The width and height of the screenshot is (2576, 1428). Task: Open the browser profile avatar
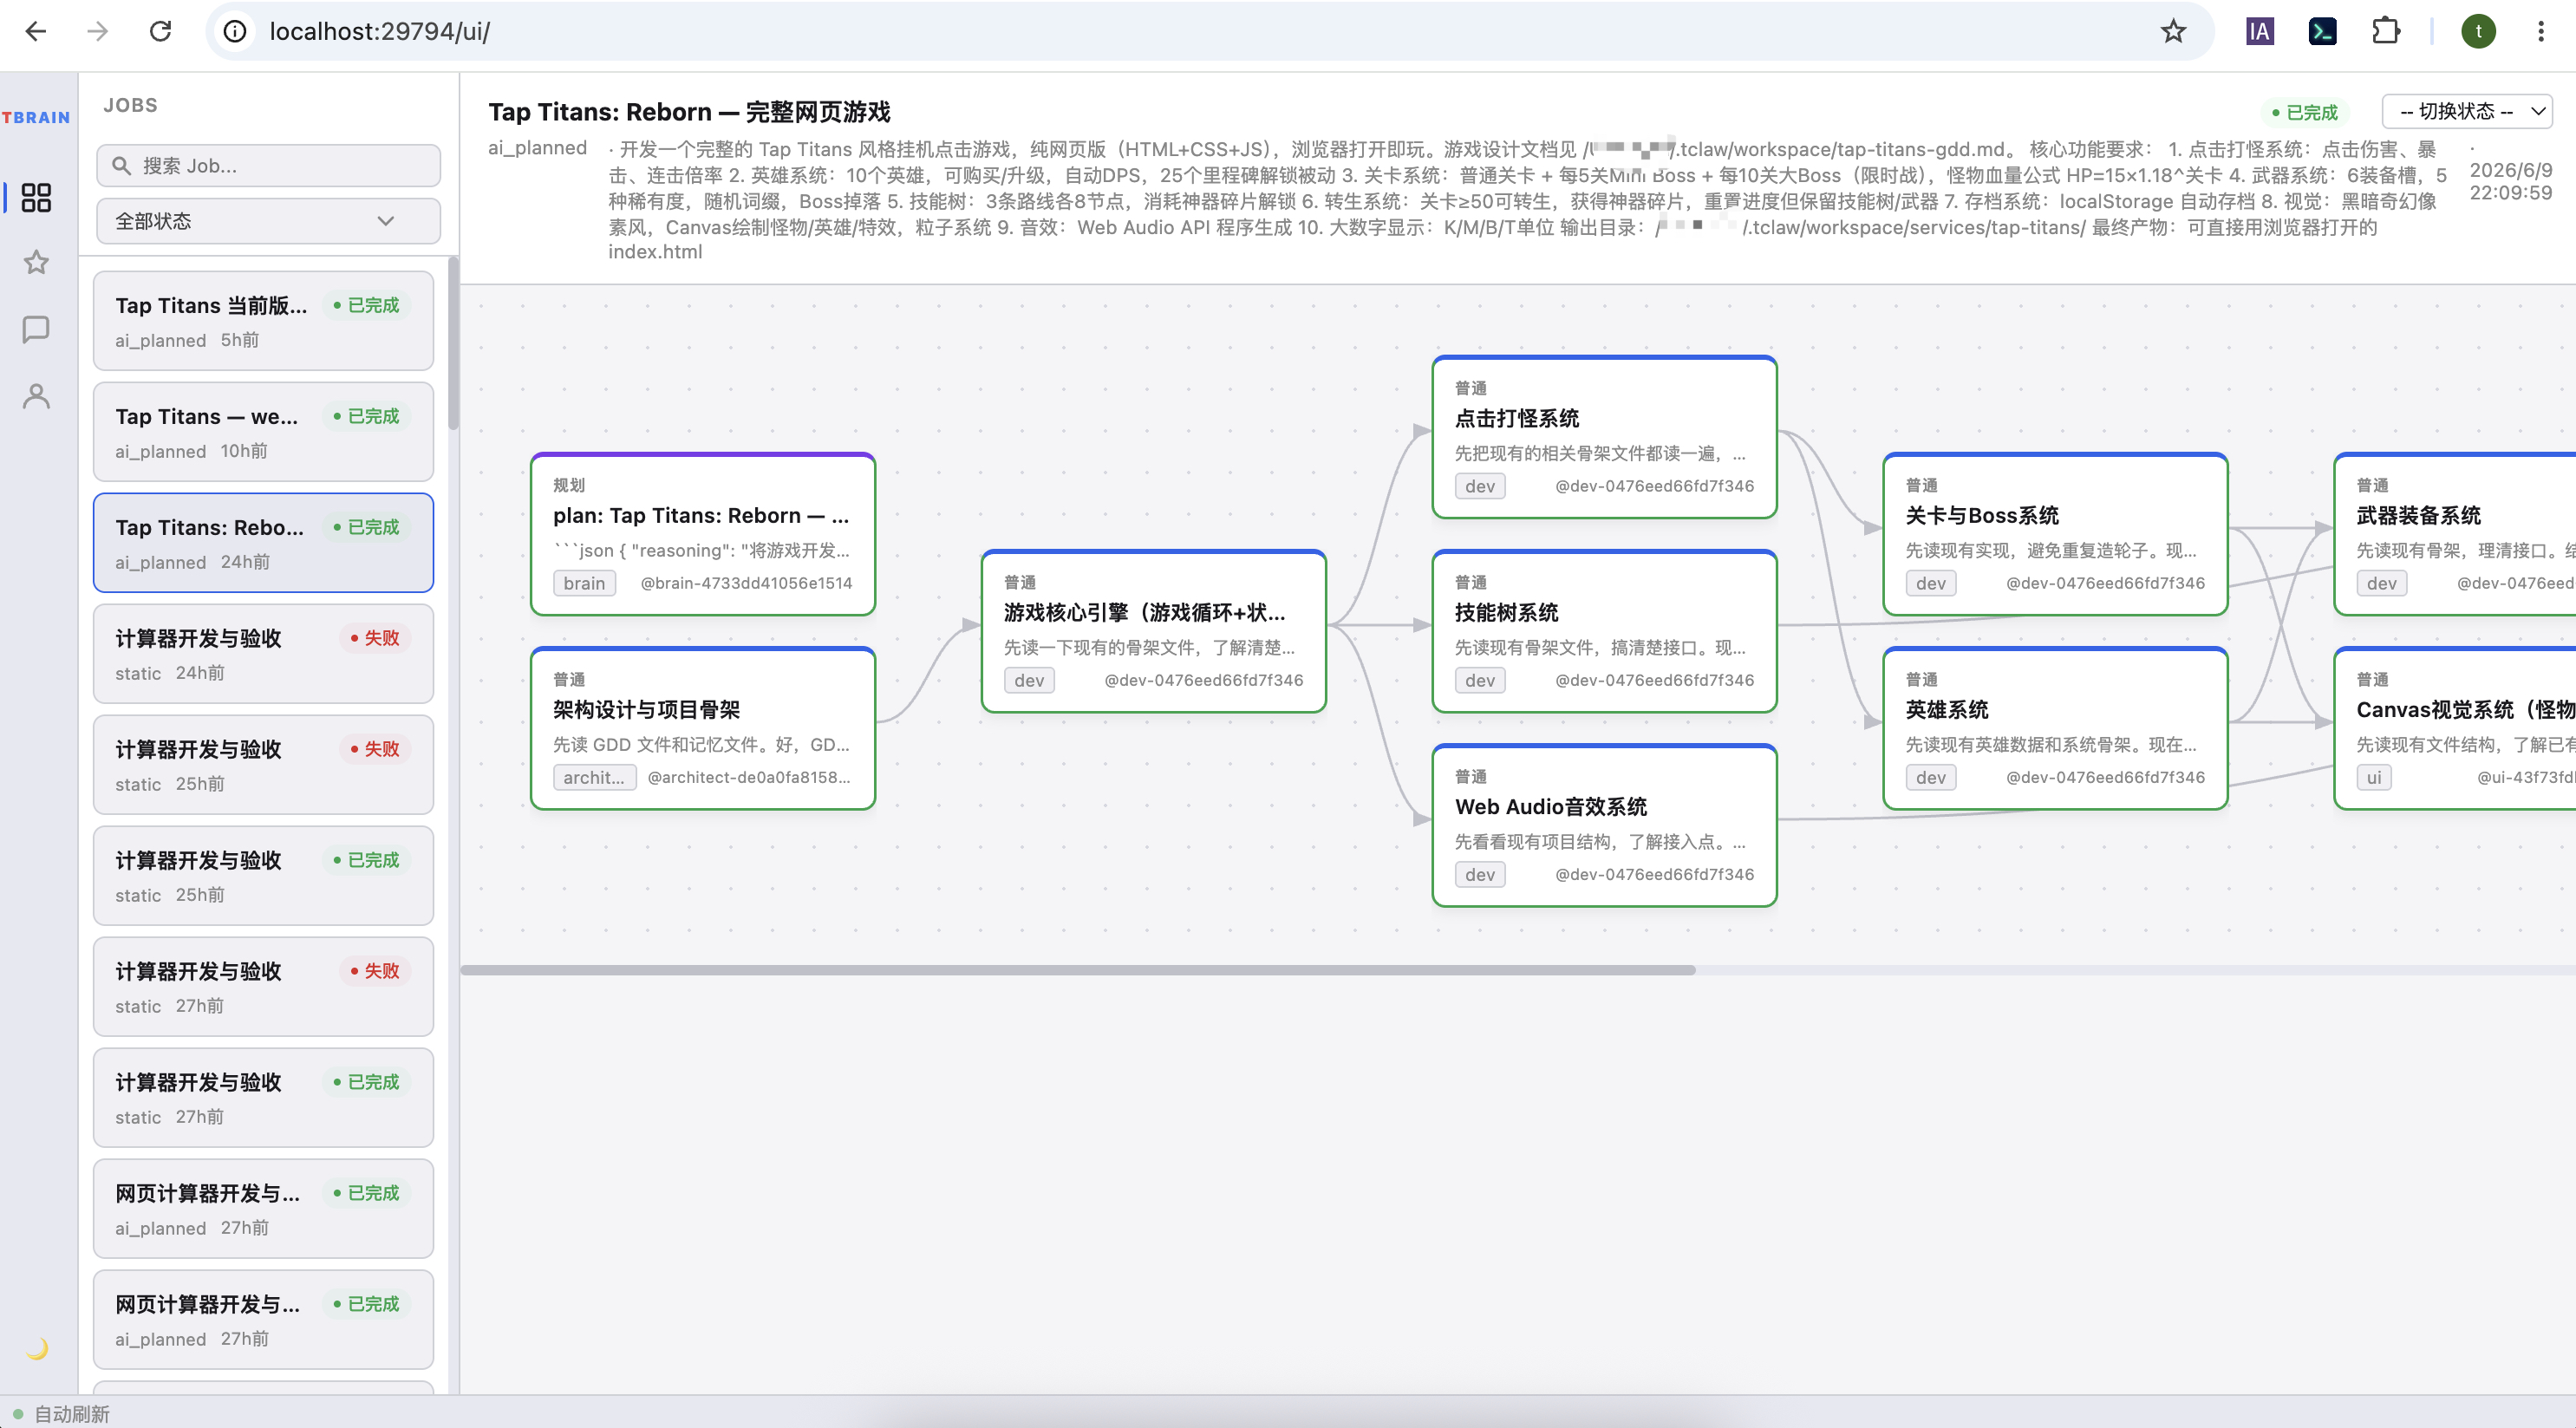click(x=2478, y=31)
